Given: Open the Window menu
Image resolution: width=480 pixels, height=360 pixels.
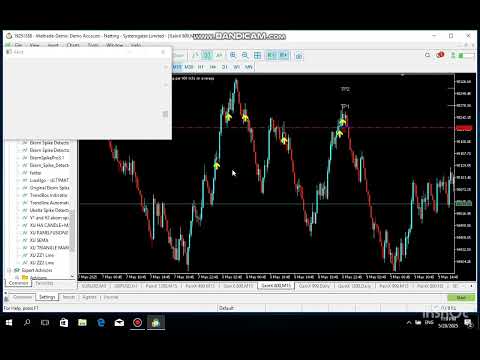Looking at the screenshot, I should click(x=115, y=45).
